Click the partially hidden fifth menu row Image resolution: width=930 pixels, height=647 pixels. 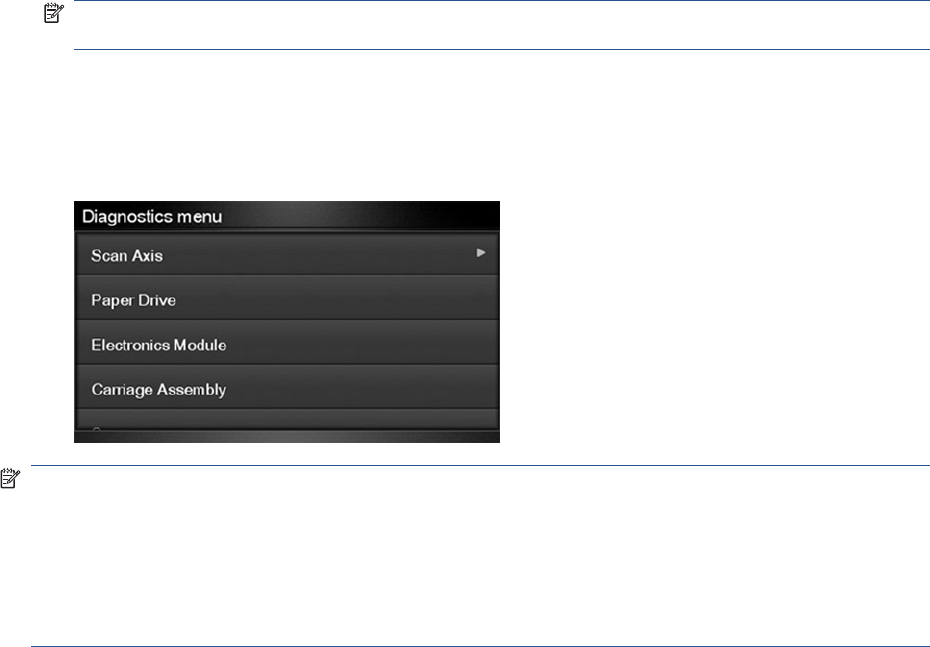coord(287,420)
